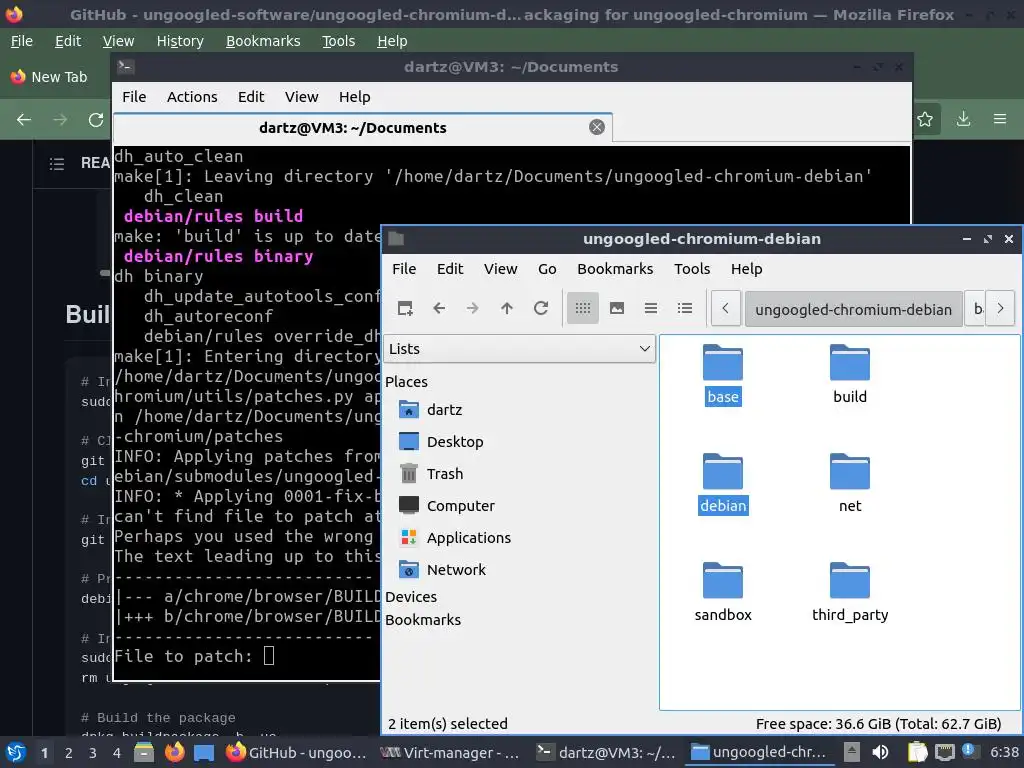Viewport: 1024px width, 768px height.
Task: Open the Lists side pane dropdown
Action: click(x=519, y=349)
